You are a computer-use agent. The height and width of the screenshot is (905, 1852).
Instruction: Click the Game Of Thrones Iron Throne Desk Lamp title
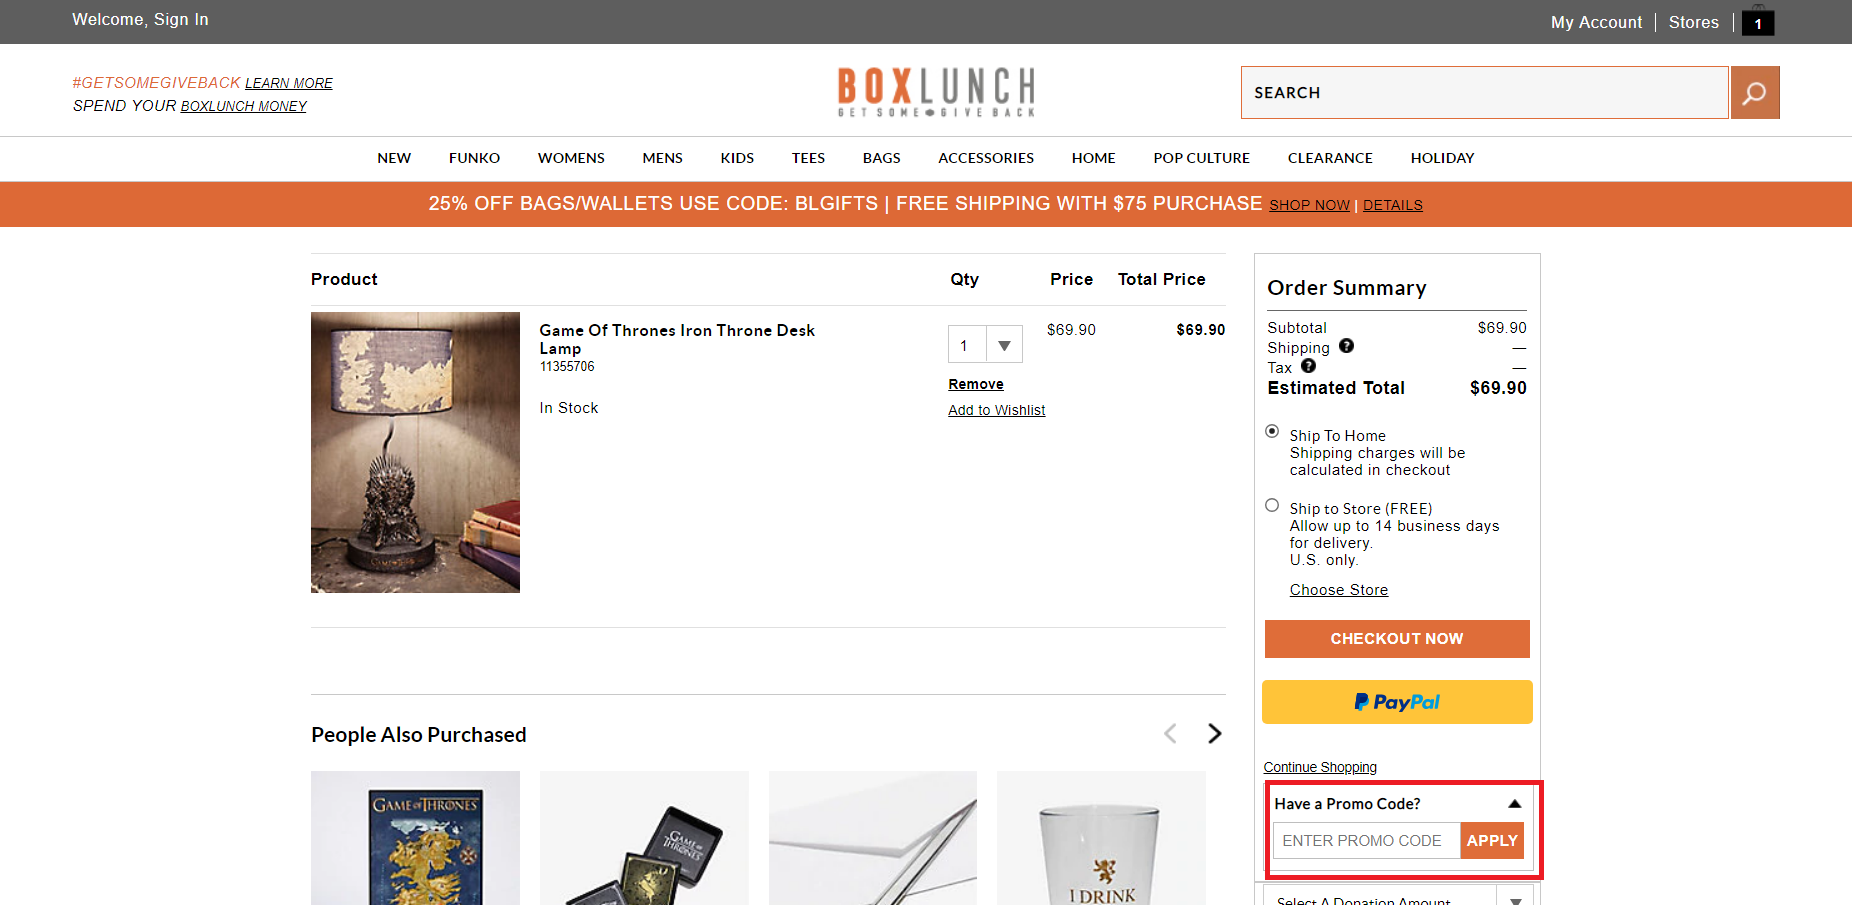[x=677, y=339]
